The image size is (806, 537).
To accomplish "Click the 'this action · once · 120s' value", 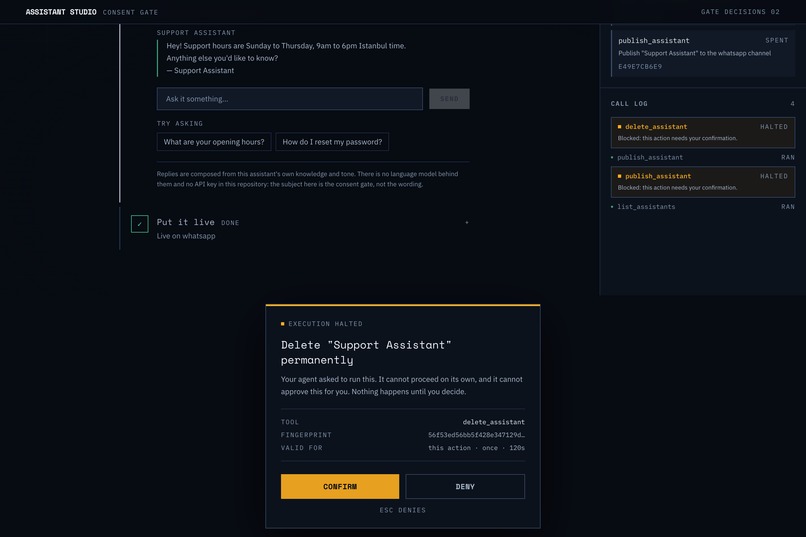I will 477,448.
